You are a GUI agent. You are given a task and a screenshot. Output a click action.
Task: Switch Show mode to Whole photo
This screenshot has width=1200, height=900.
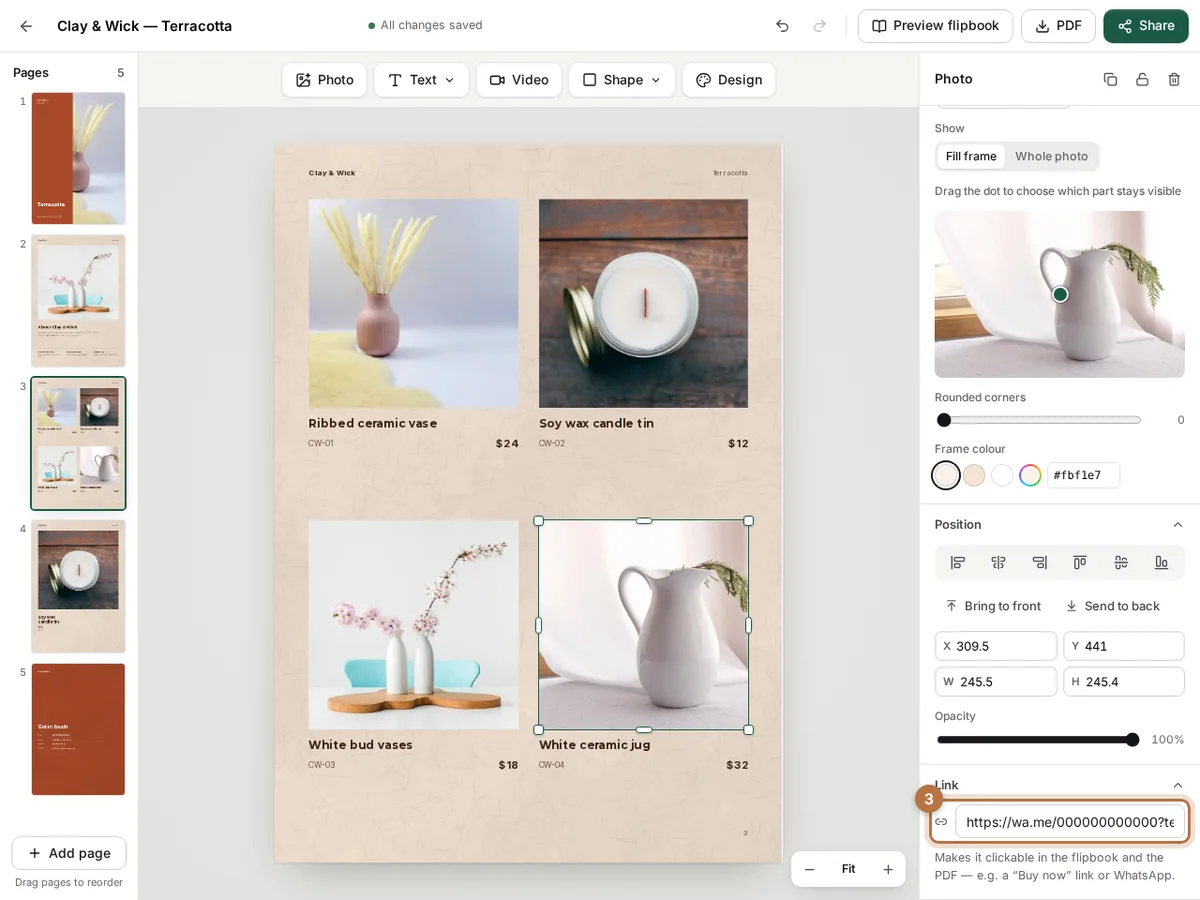(x=1051, y=156)
